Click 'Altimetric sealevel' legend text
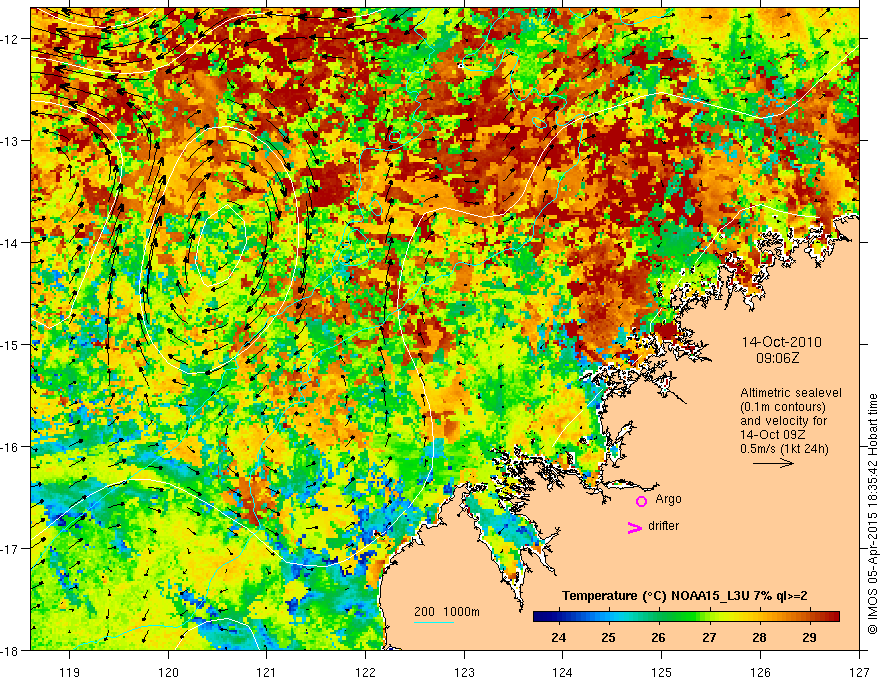Screen dimensions: 880x680 791,393
